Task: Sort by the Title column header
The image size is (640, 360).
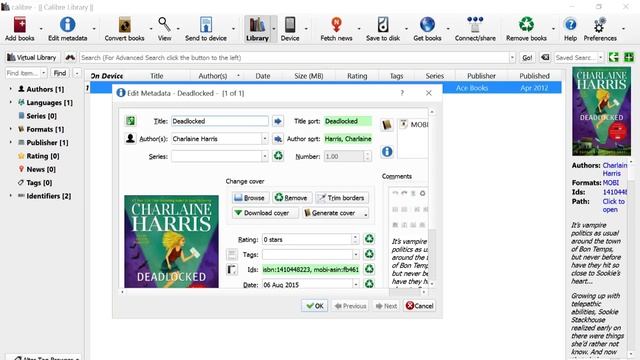Action: 157,76
